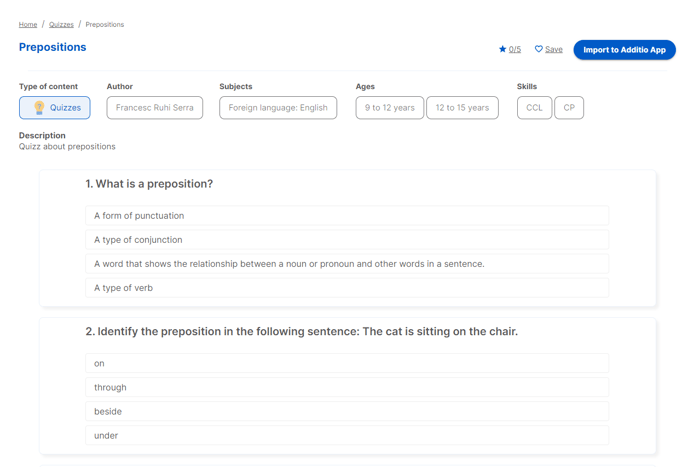Select the Francesc Ruhi Serra author tag
The width and height of the screenshot is (688, 467).
(154, 108)
